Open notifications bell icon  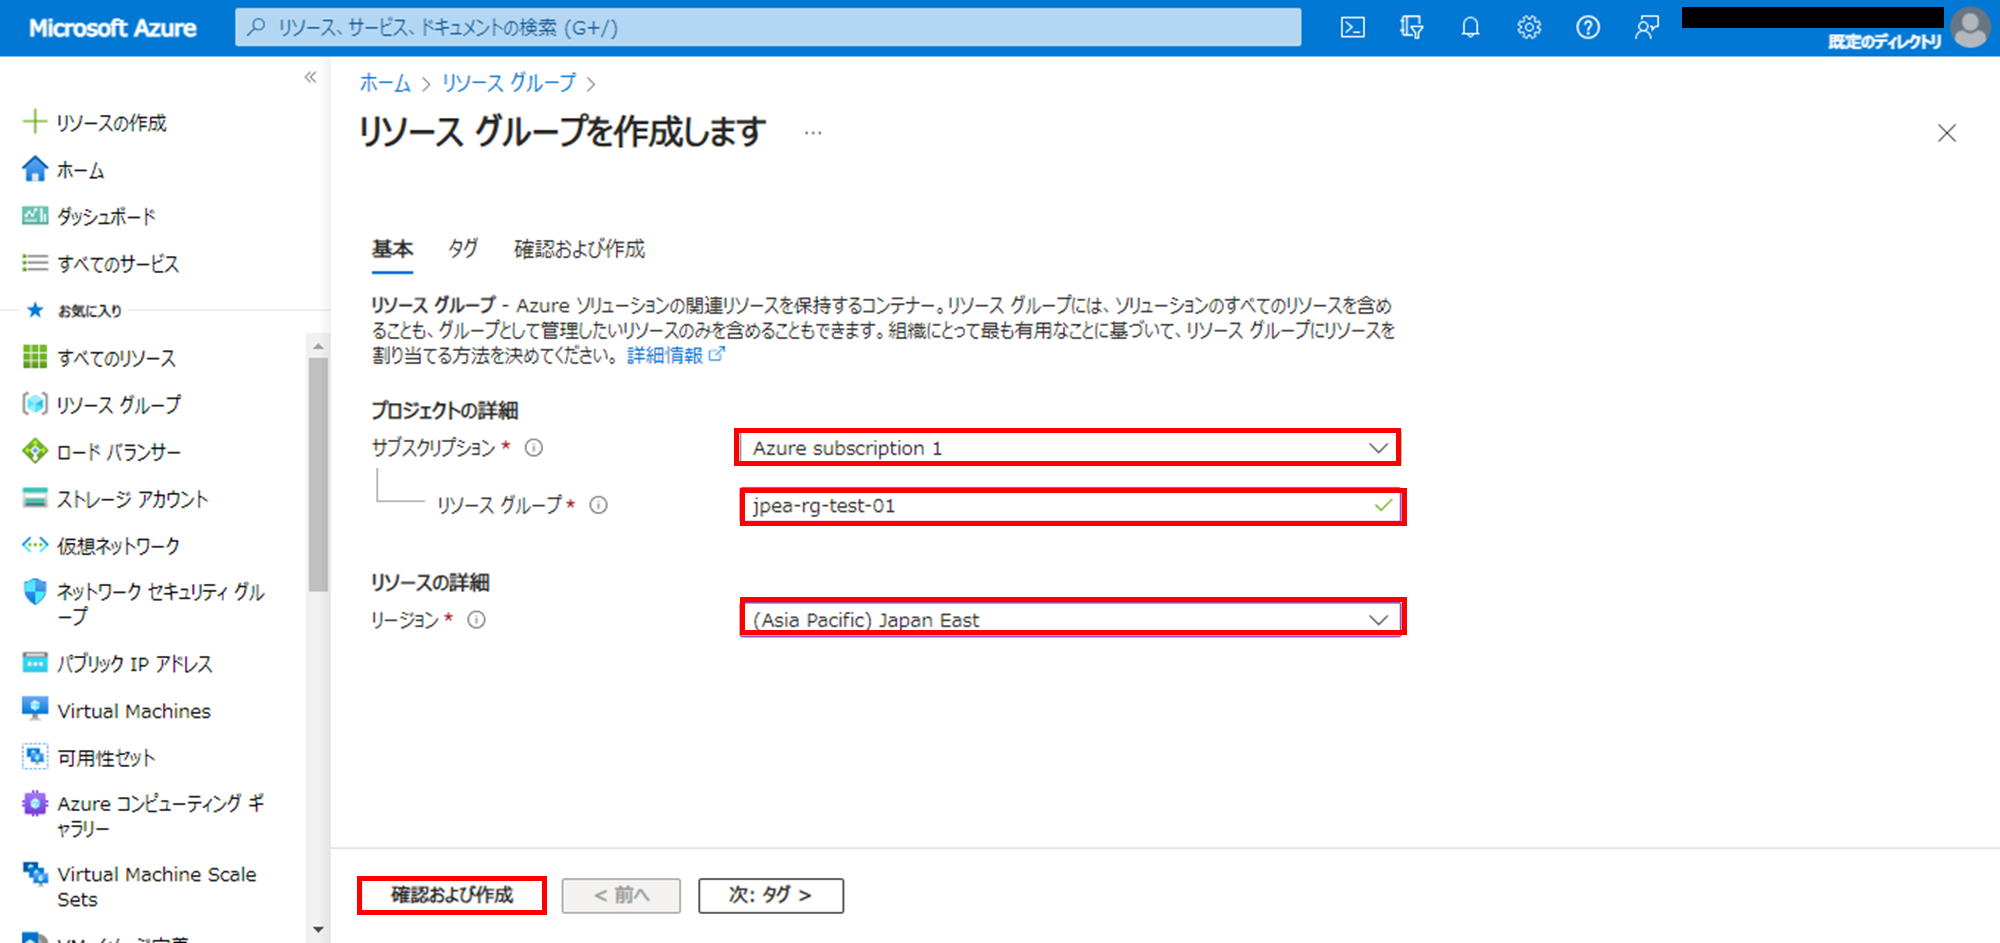(x=1470, y=28)
